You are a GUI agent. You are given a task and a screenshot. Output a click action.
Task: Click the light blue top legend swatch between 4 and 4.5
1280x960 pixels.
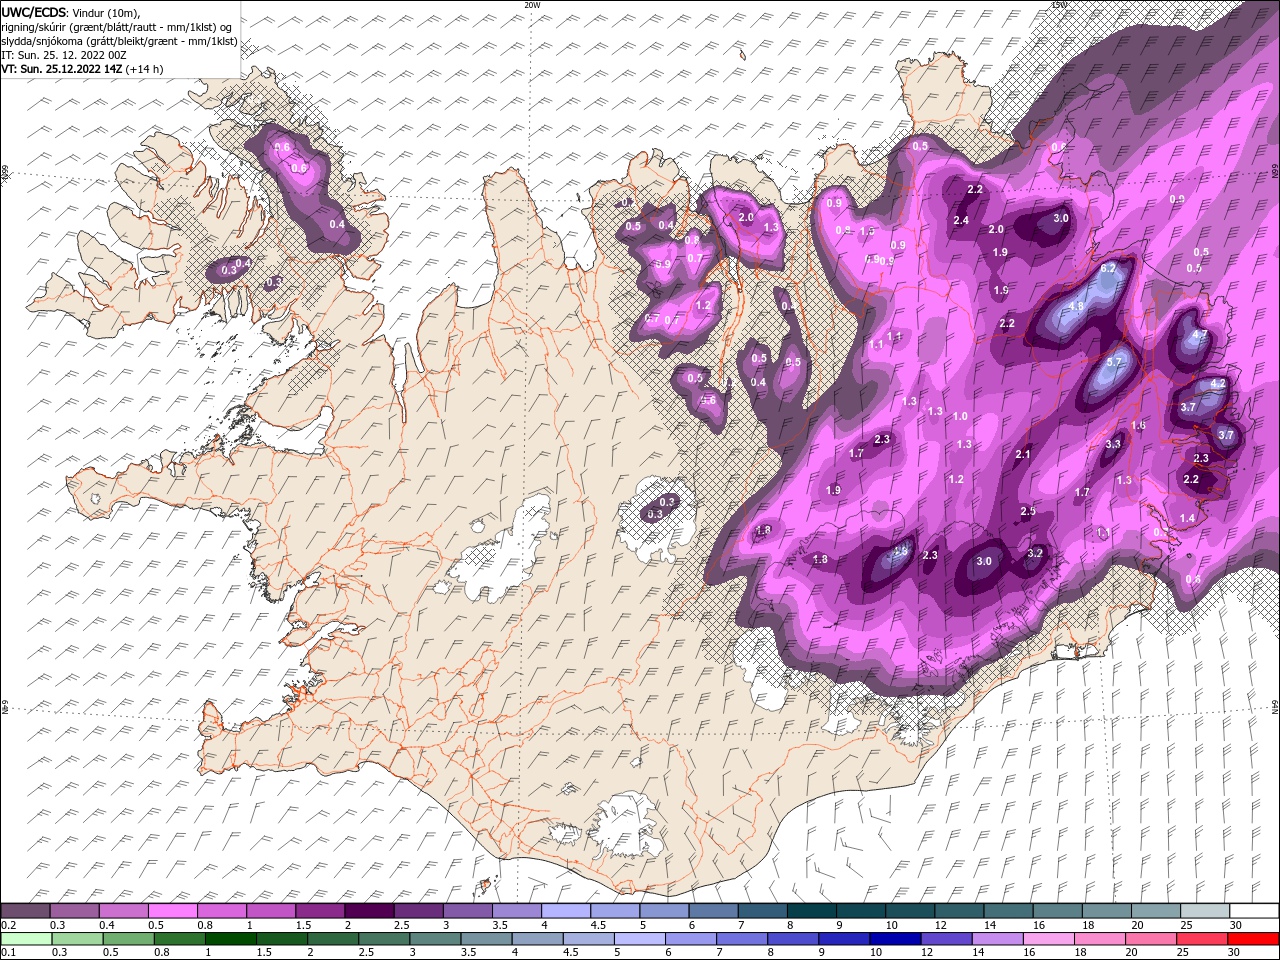point(566,911)
